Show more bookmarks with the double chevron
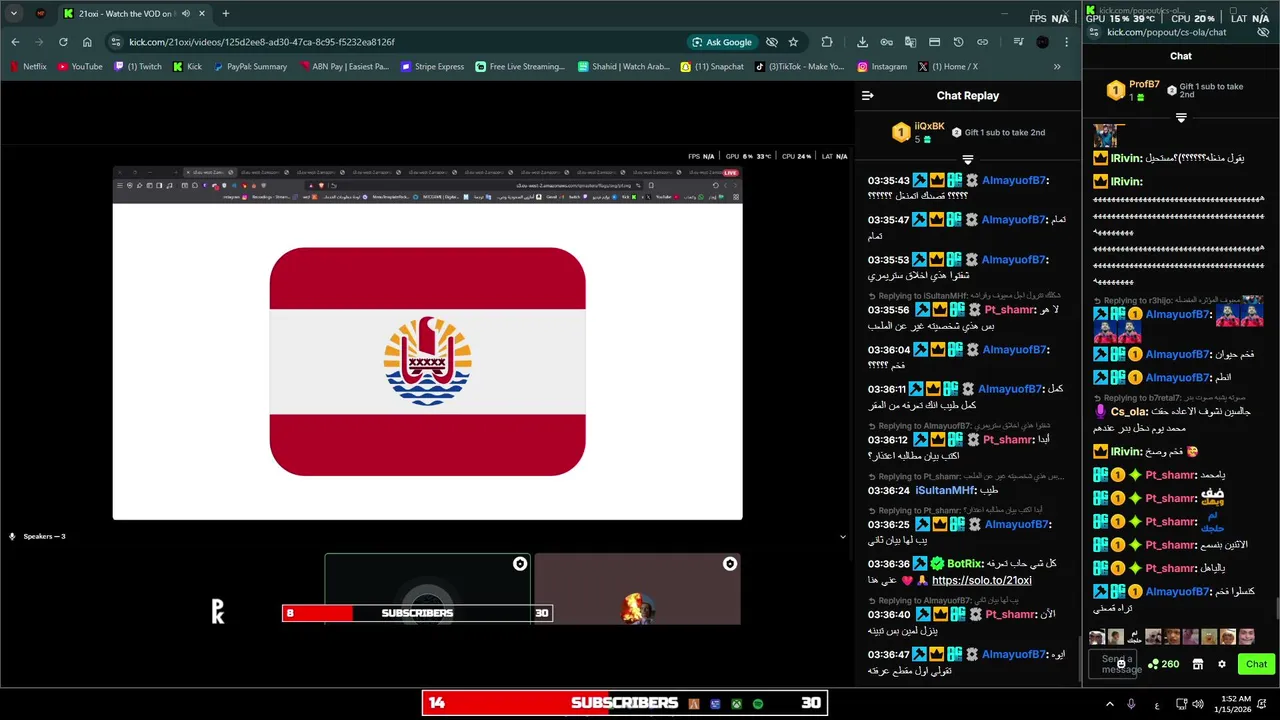 1057,67
